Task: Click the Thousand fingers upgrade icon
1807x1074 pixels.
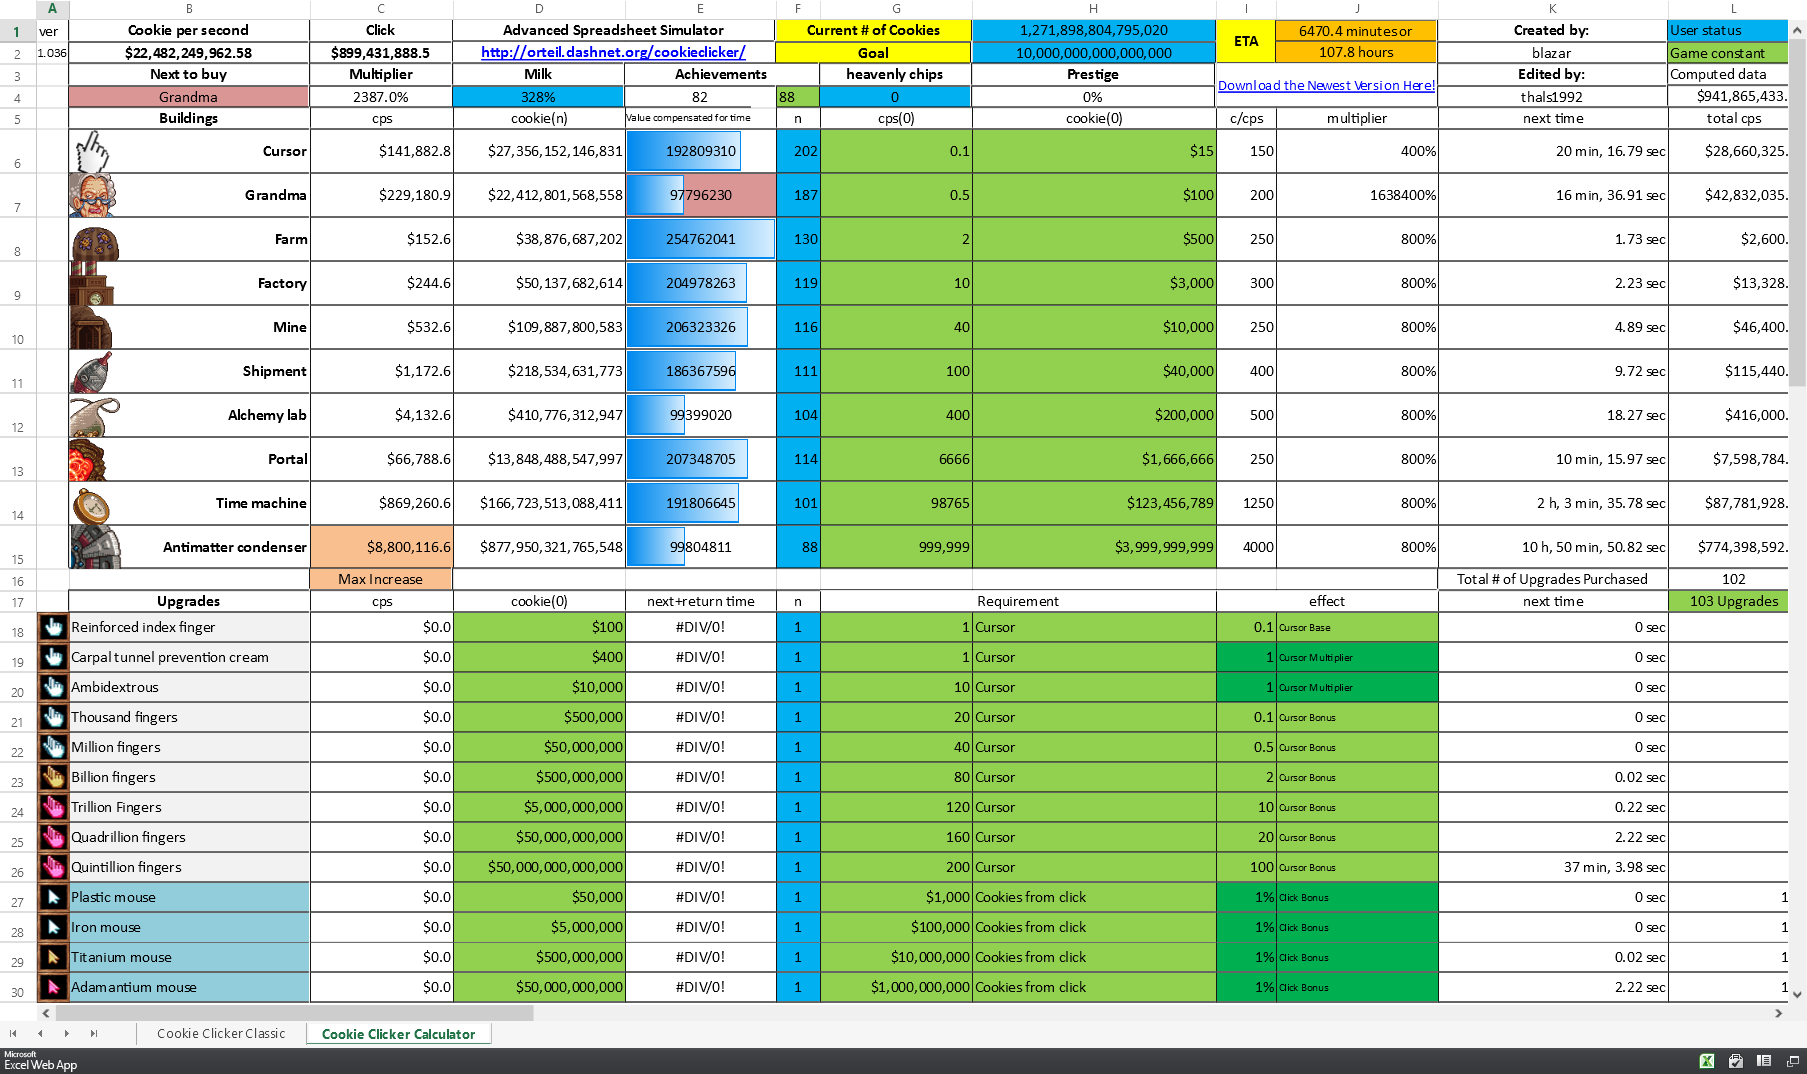Action: [53, 717]
